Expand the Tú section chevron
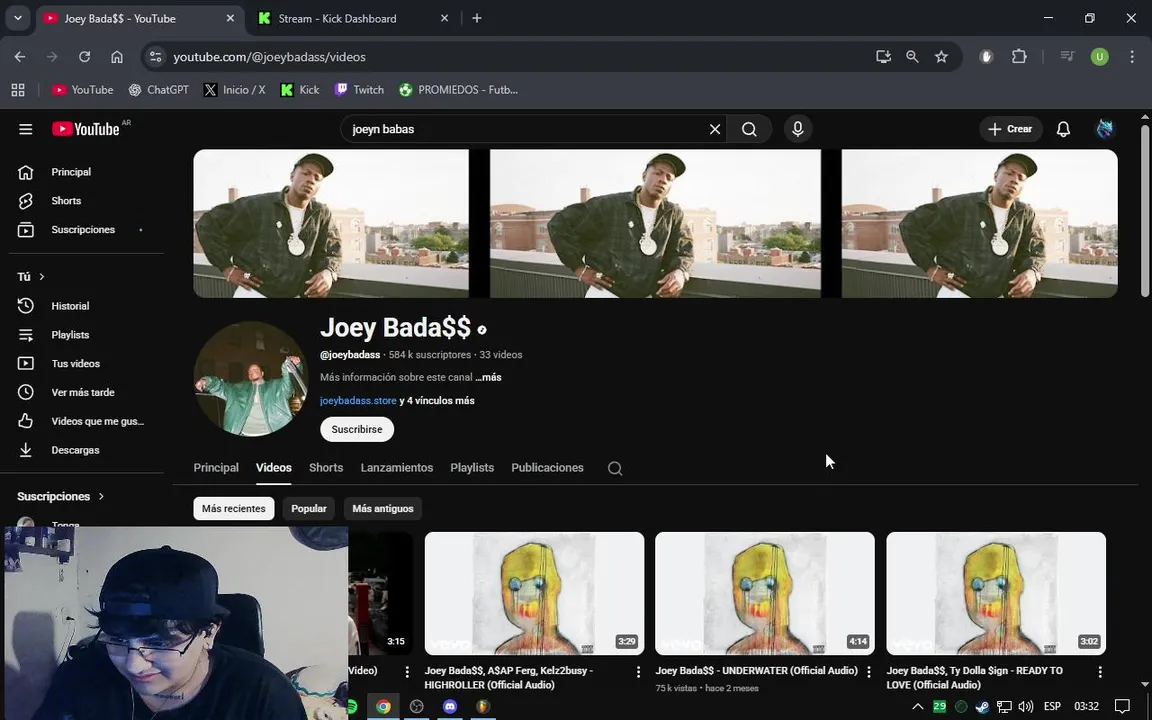Screen dimensions: 1152x720 point(42,277)
